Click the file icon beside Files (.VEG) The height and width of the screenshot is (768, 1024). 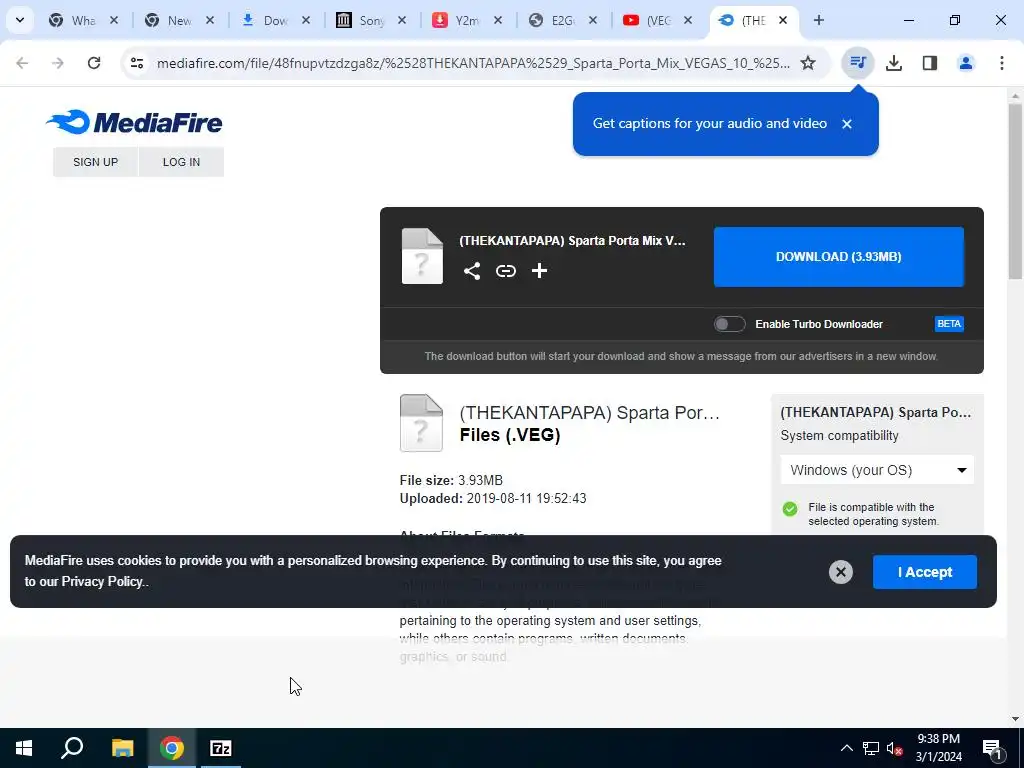point(421,423)
